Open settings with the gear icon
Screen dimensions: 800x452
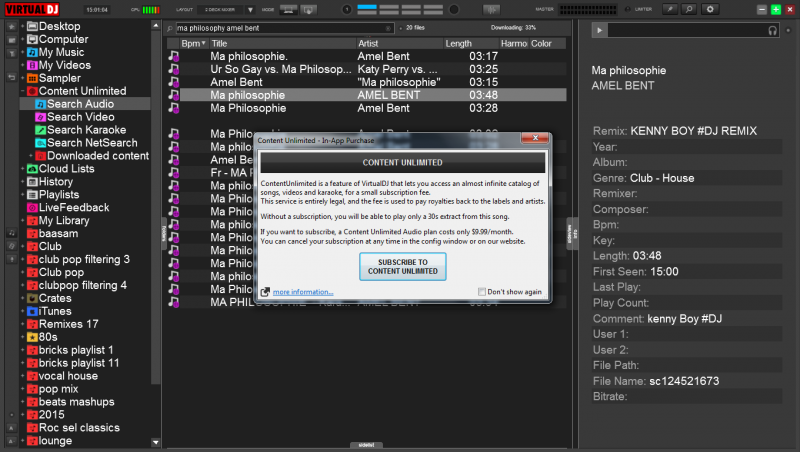point(711,9)
